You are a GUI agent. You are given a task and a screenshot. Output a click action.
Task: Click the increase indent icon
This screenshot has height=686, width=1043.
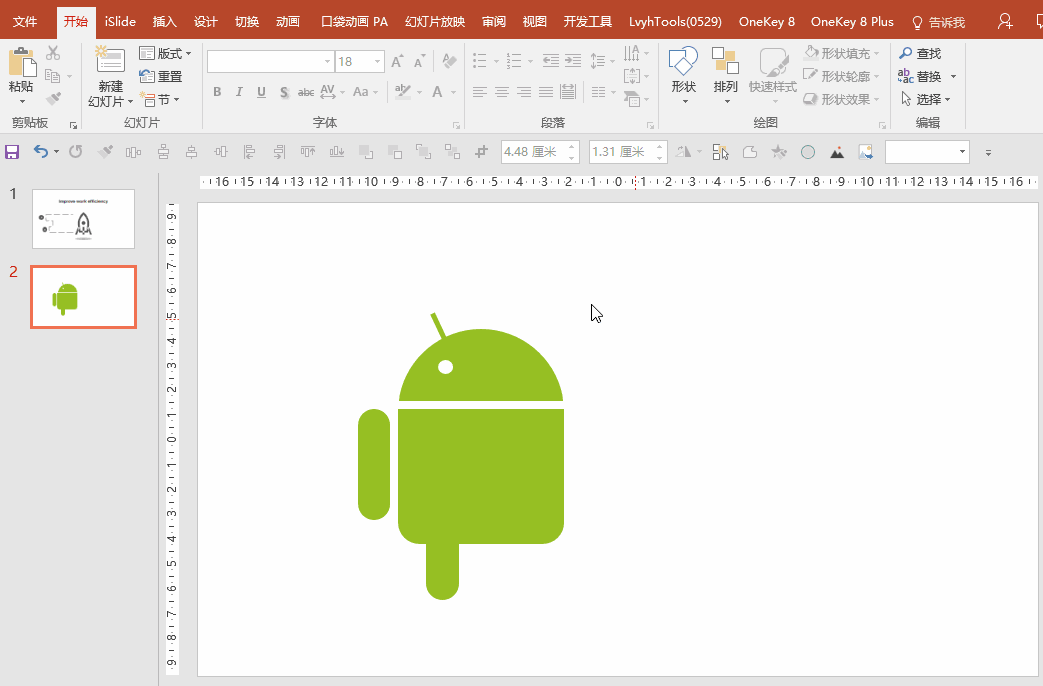[x=573, y=61]
